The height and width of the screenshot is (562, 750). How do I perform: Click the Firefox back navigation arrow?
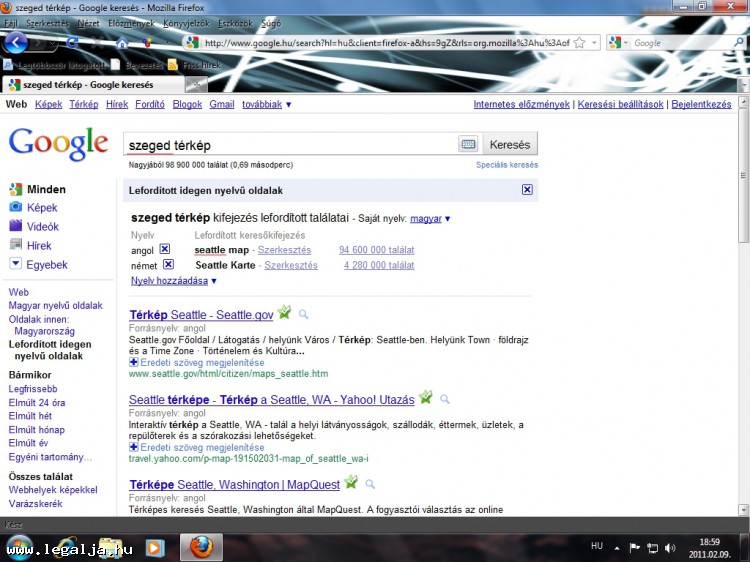click(15, 43)
